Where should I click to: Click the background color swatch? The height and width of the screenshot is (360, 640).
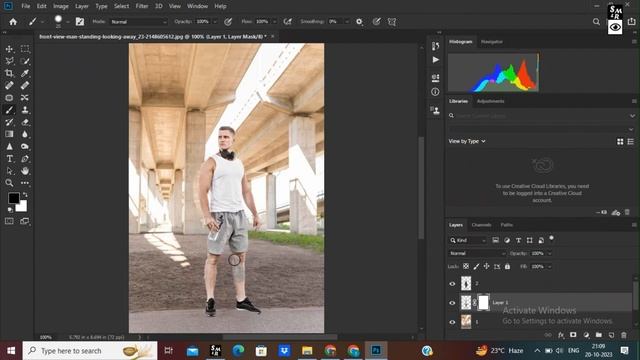pos(22,207)
